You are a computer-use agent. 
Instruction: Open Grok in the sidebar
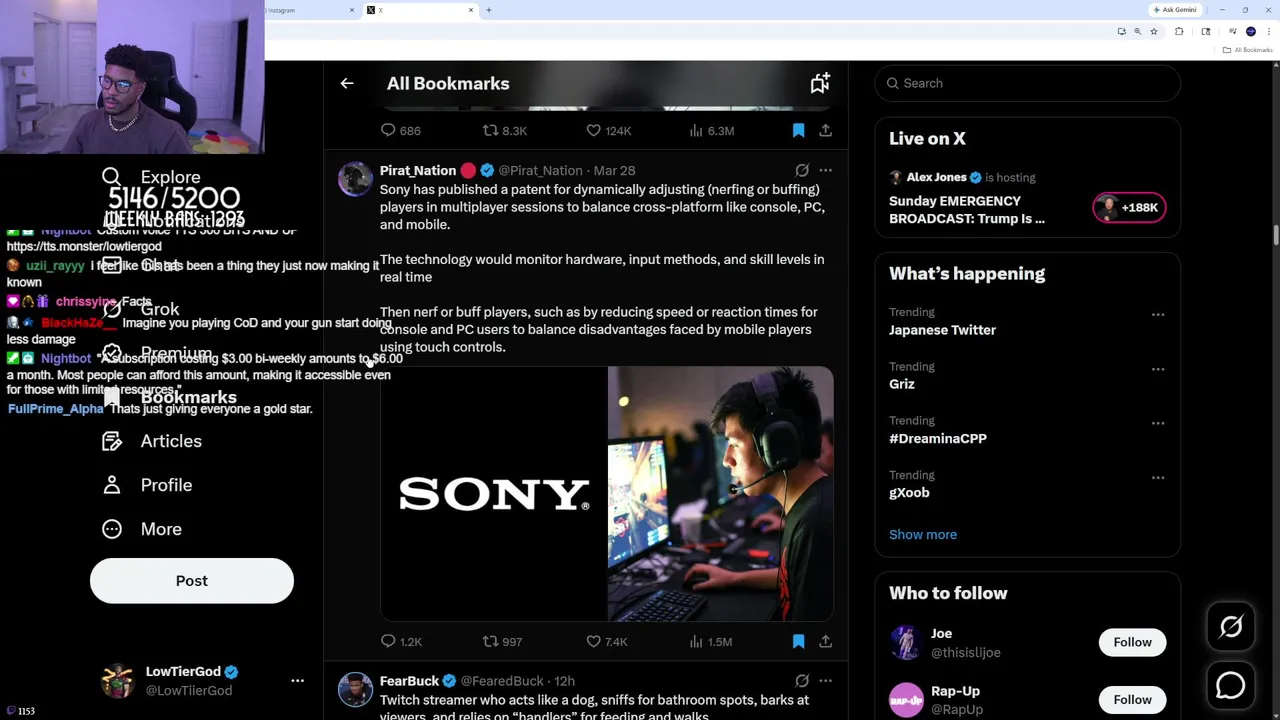pyautogui.click(x=141, y=309)
